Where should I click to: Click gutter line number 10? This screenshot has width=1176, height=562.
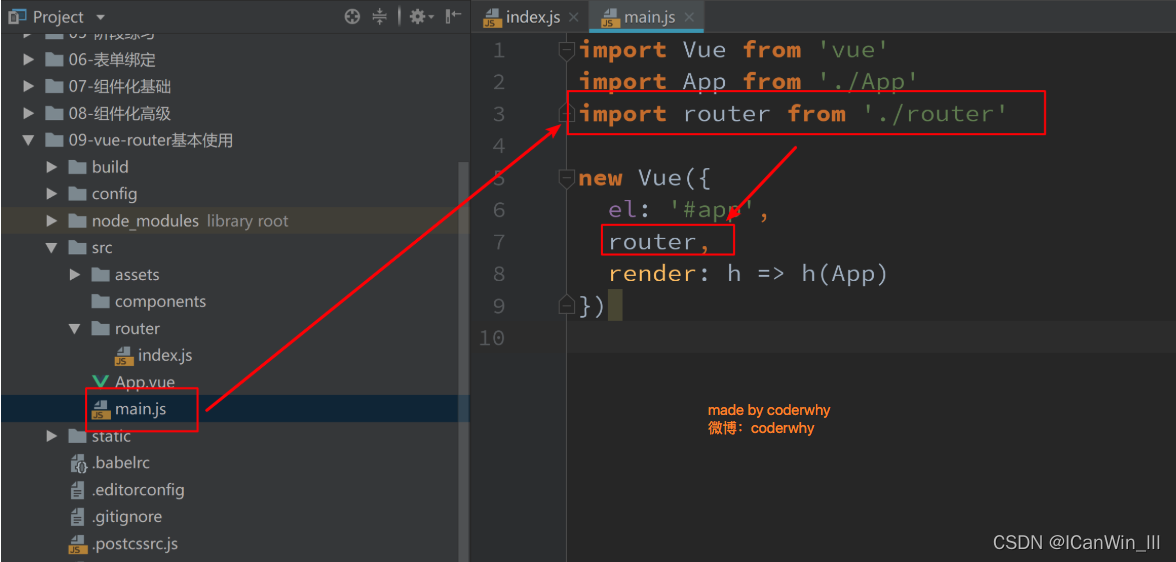[x=492, y=338]
